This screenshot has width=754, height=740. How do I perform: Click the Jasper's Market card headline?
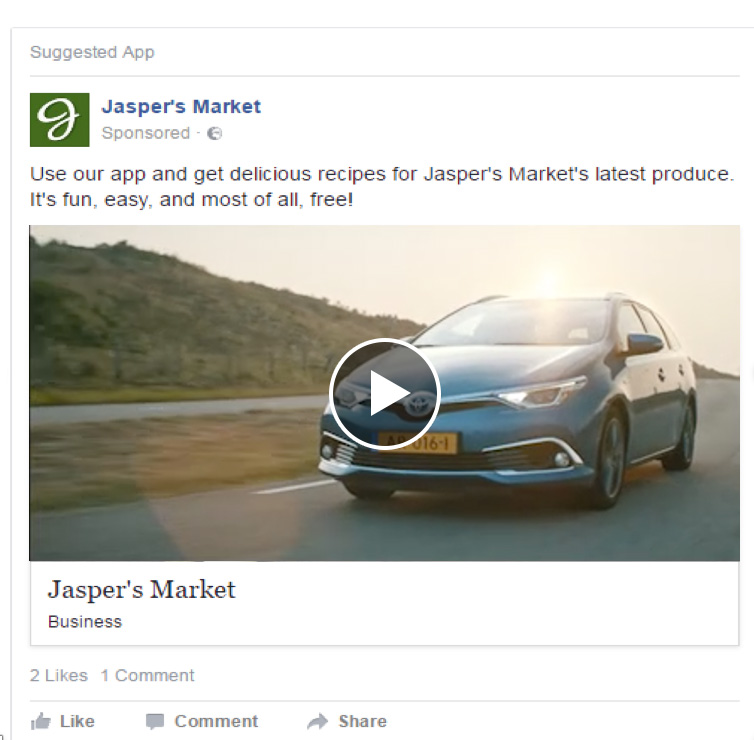pyautogui.click(x=142, y=589)
